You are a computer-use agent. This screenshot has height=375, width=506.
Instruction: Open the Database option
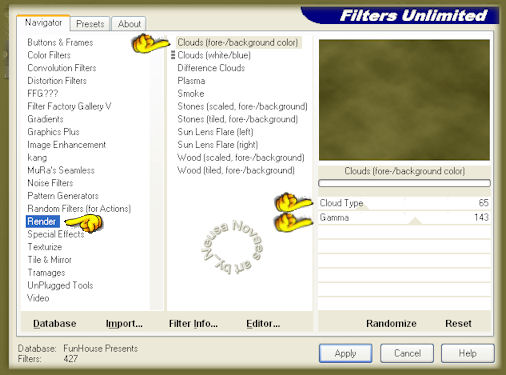(55, 323)
